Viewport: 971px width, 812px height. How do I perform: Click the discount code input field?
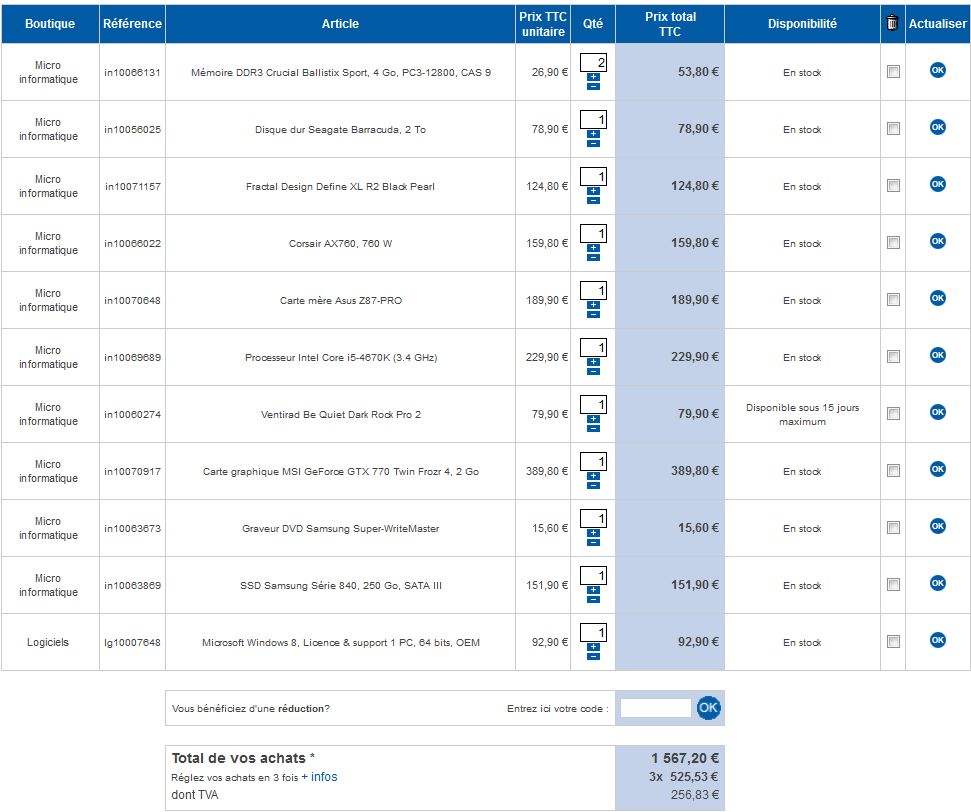click(x=655, y=708)
